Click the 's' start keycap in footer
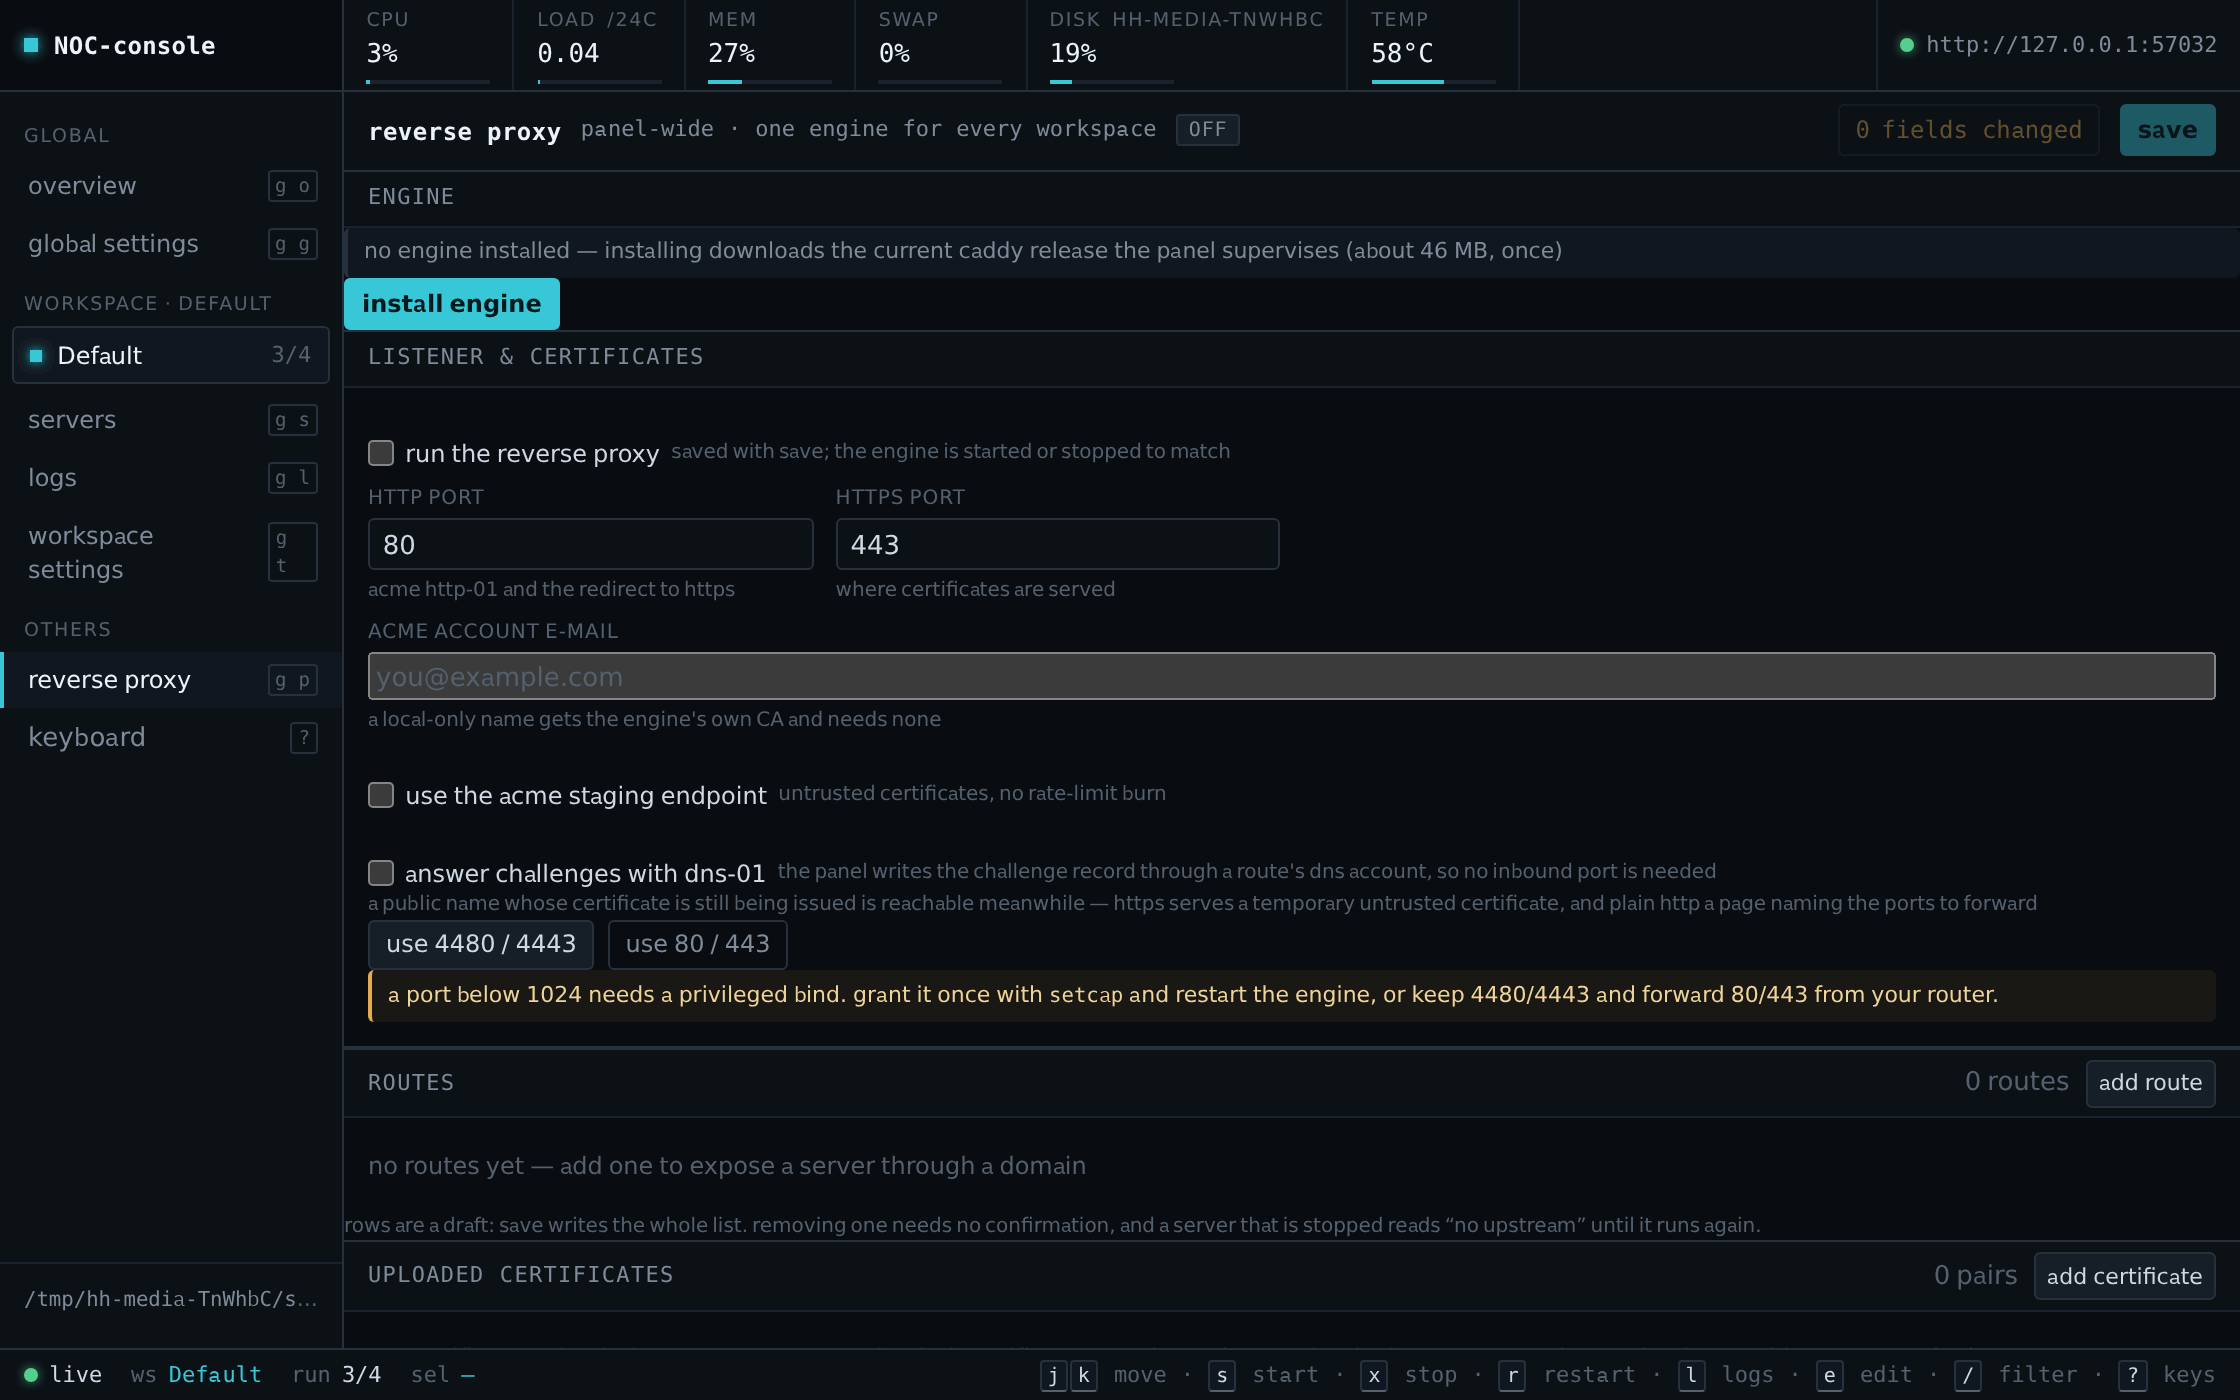Viewport: 2240px width, 1400px height. pos(1221,1375)
